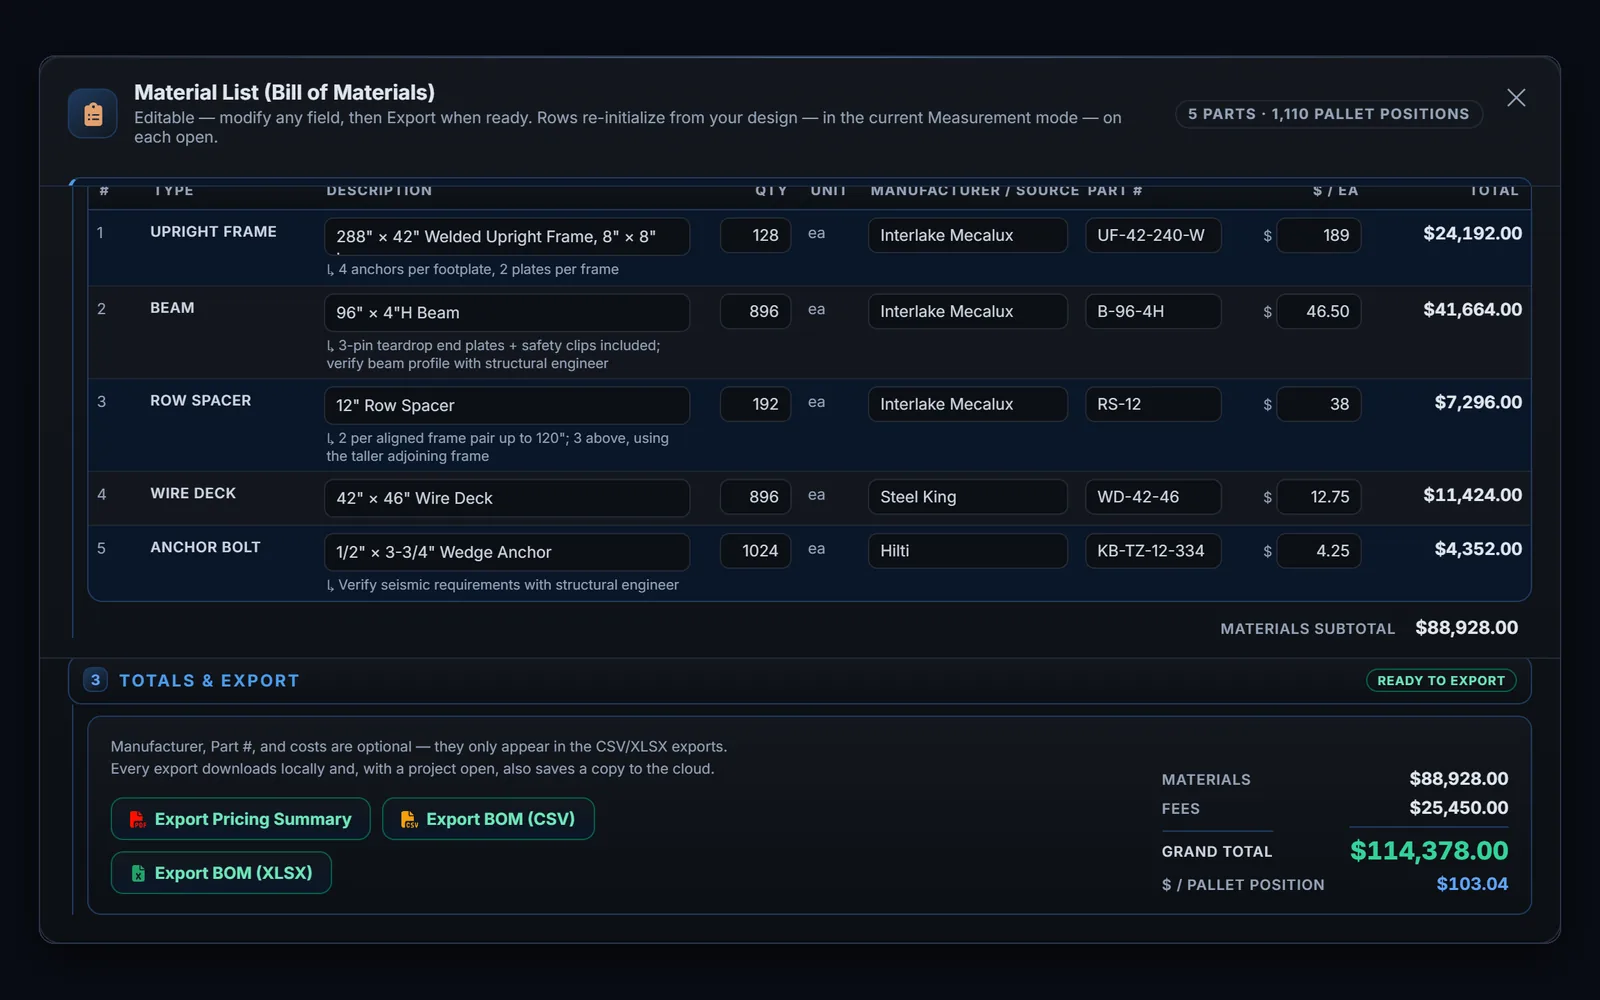
Task: Edit the Steel King manufacturer field
Action: [968, 497]
